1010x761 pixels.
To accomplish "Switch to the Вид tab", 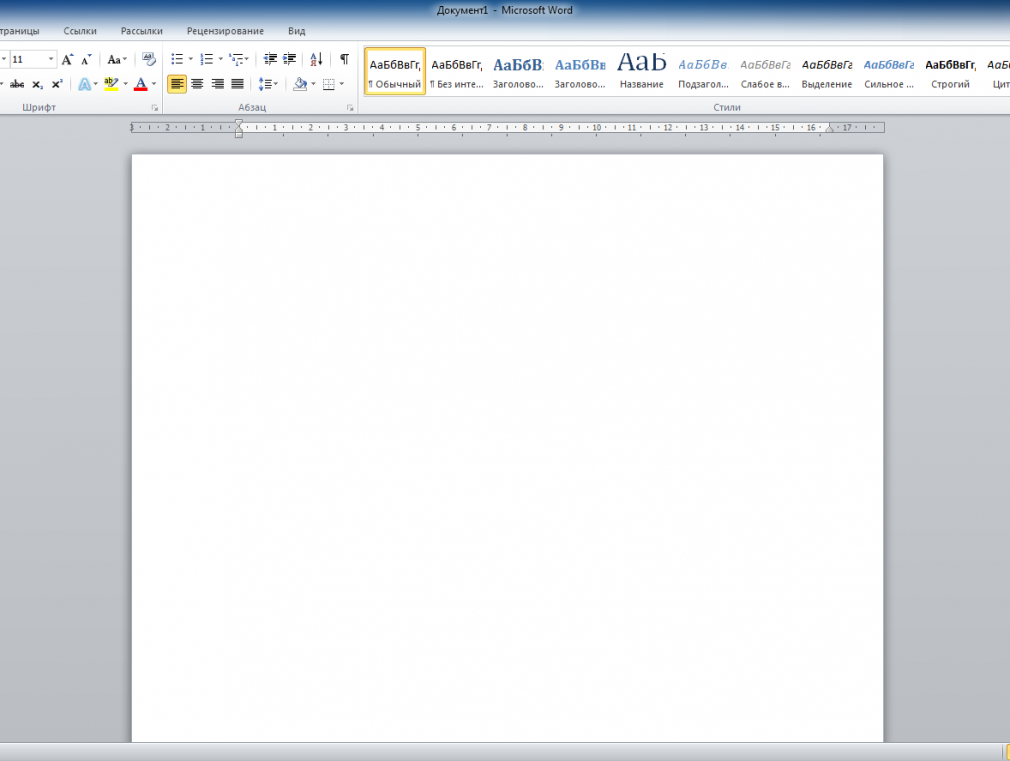I will tap(297, 31).
